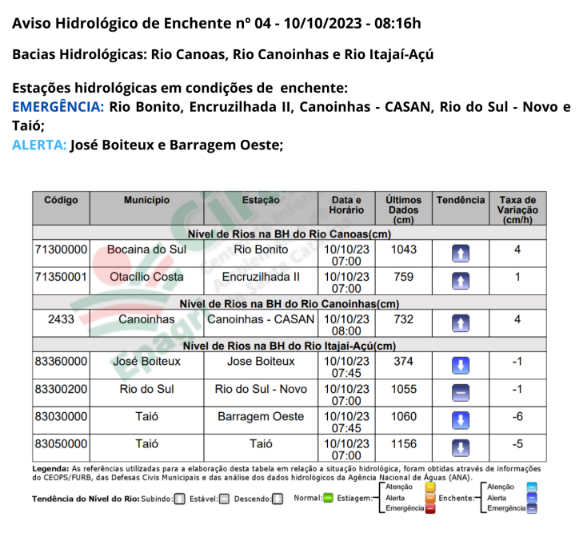582x534 pixels.
Task: Select station code 83300200
Action: pos(61,389)
